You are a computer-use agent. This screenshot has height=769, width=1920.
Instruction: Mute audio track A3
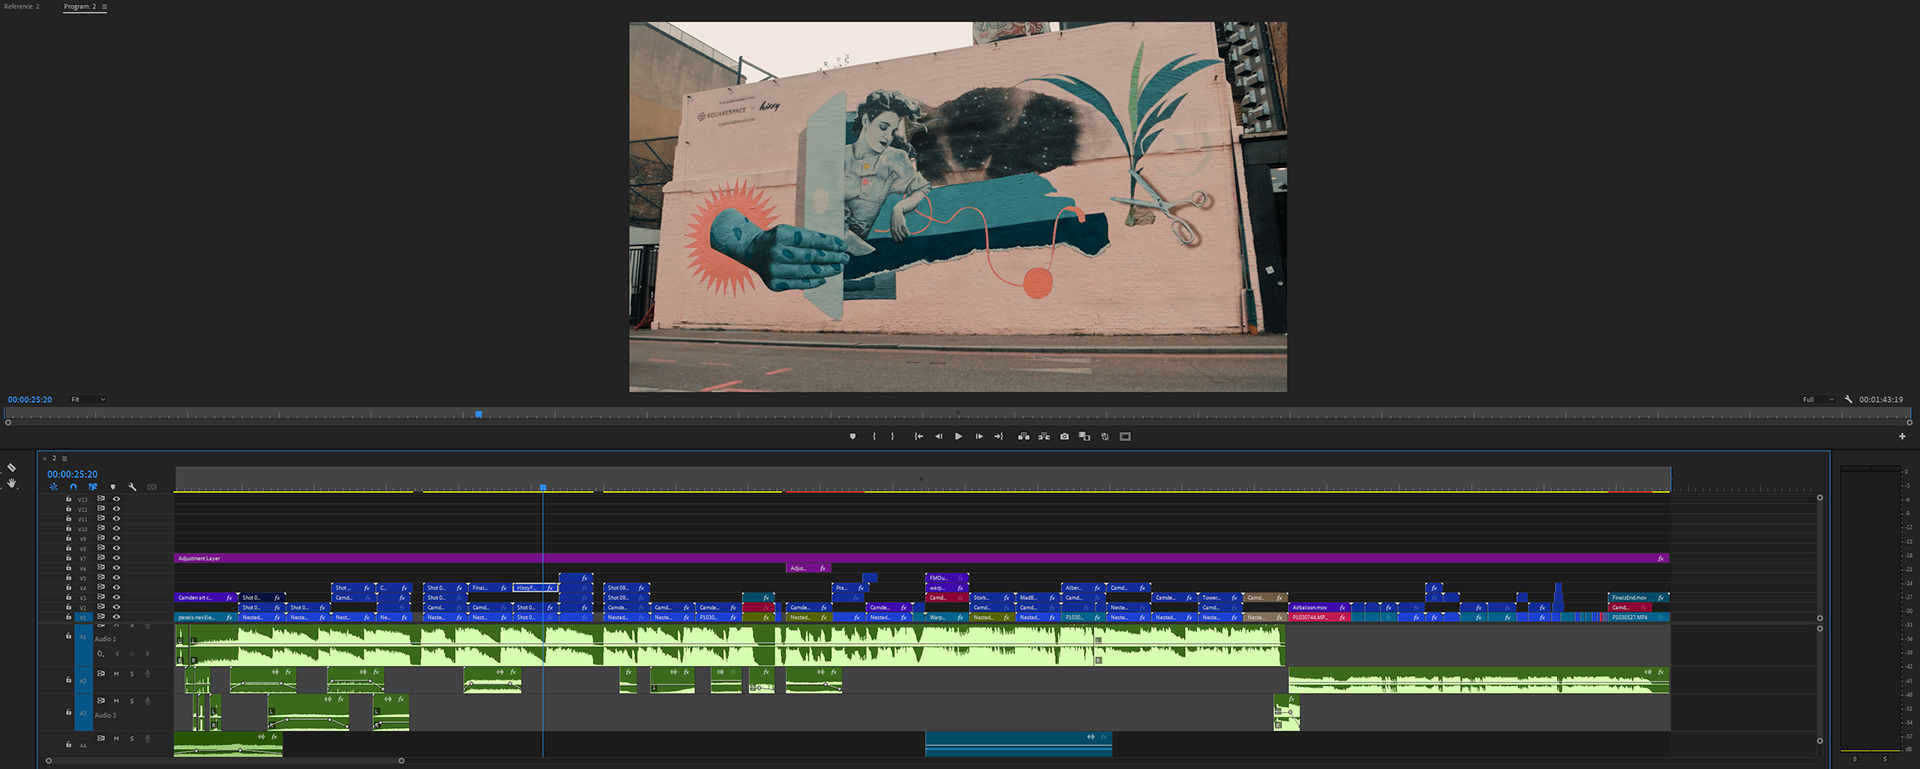(x=116, y=701)
